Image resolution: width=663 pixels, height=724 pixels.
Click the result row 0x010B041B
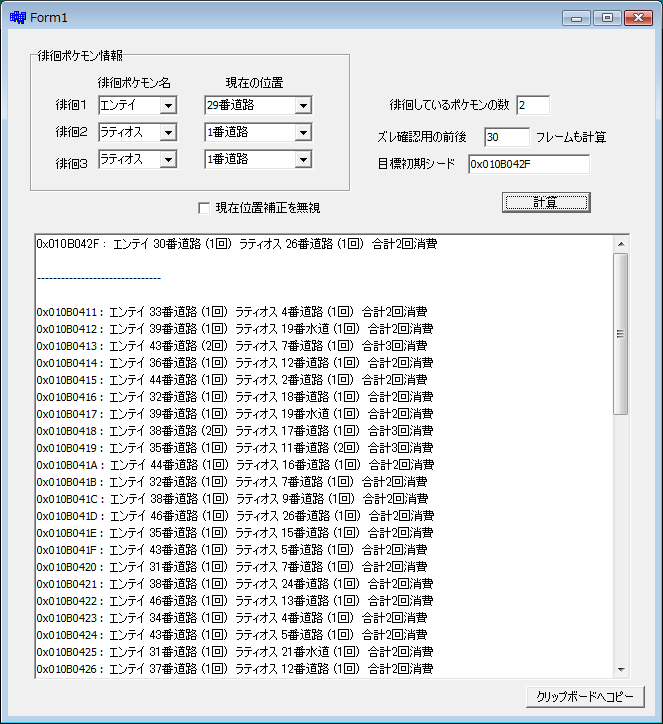click(x=232, y=482)
